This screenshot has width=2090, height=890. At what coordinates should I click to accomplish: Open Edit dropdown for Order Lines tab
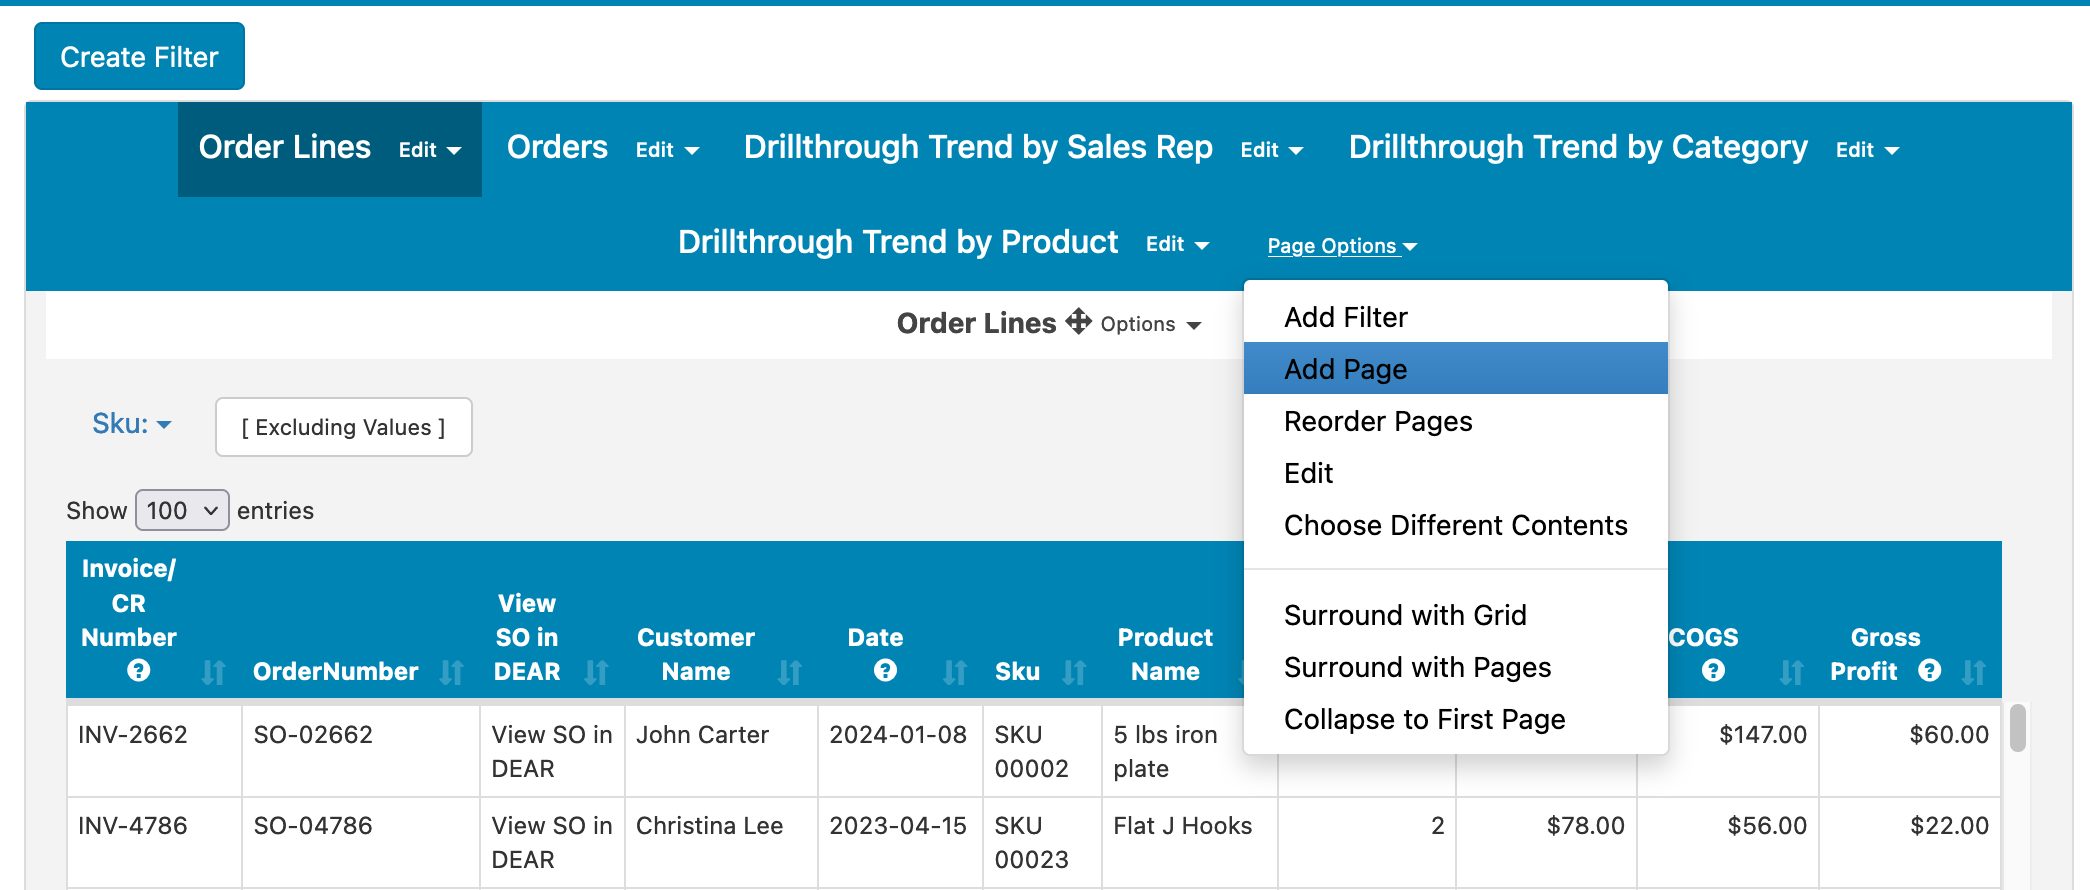430,150
